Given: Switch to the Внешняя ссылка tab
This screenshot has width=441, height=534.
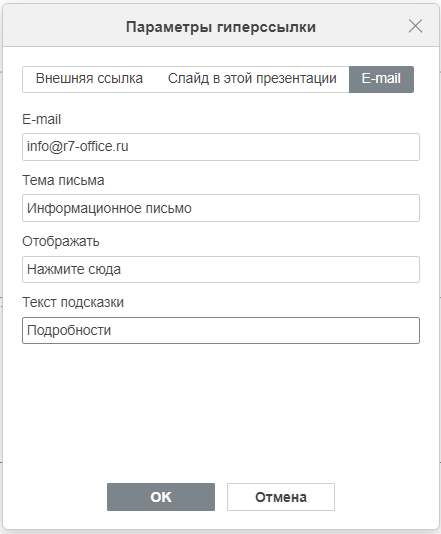Looking at the screenshot, I should point(89,79).
